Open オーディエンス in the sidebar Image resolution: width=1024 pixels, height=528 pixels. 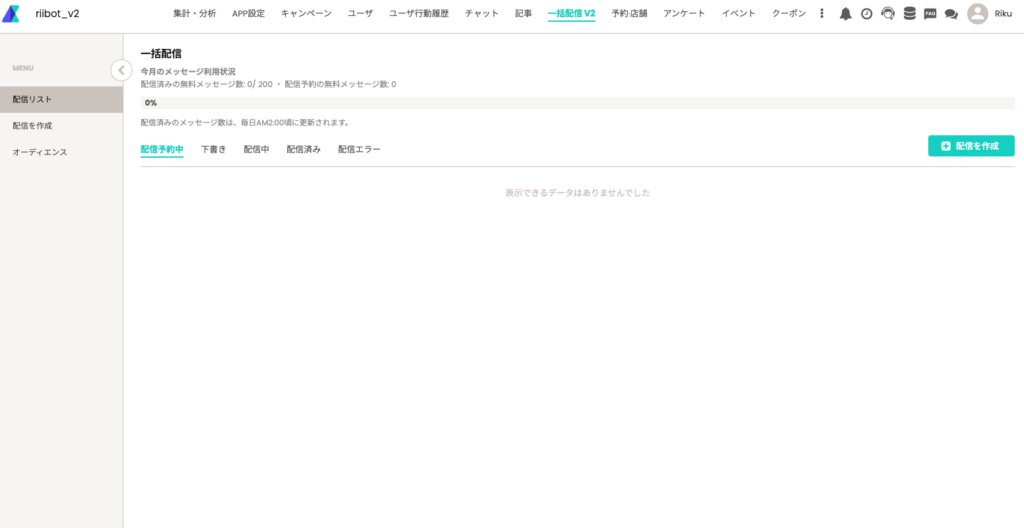pos(40,152)
